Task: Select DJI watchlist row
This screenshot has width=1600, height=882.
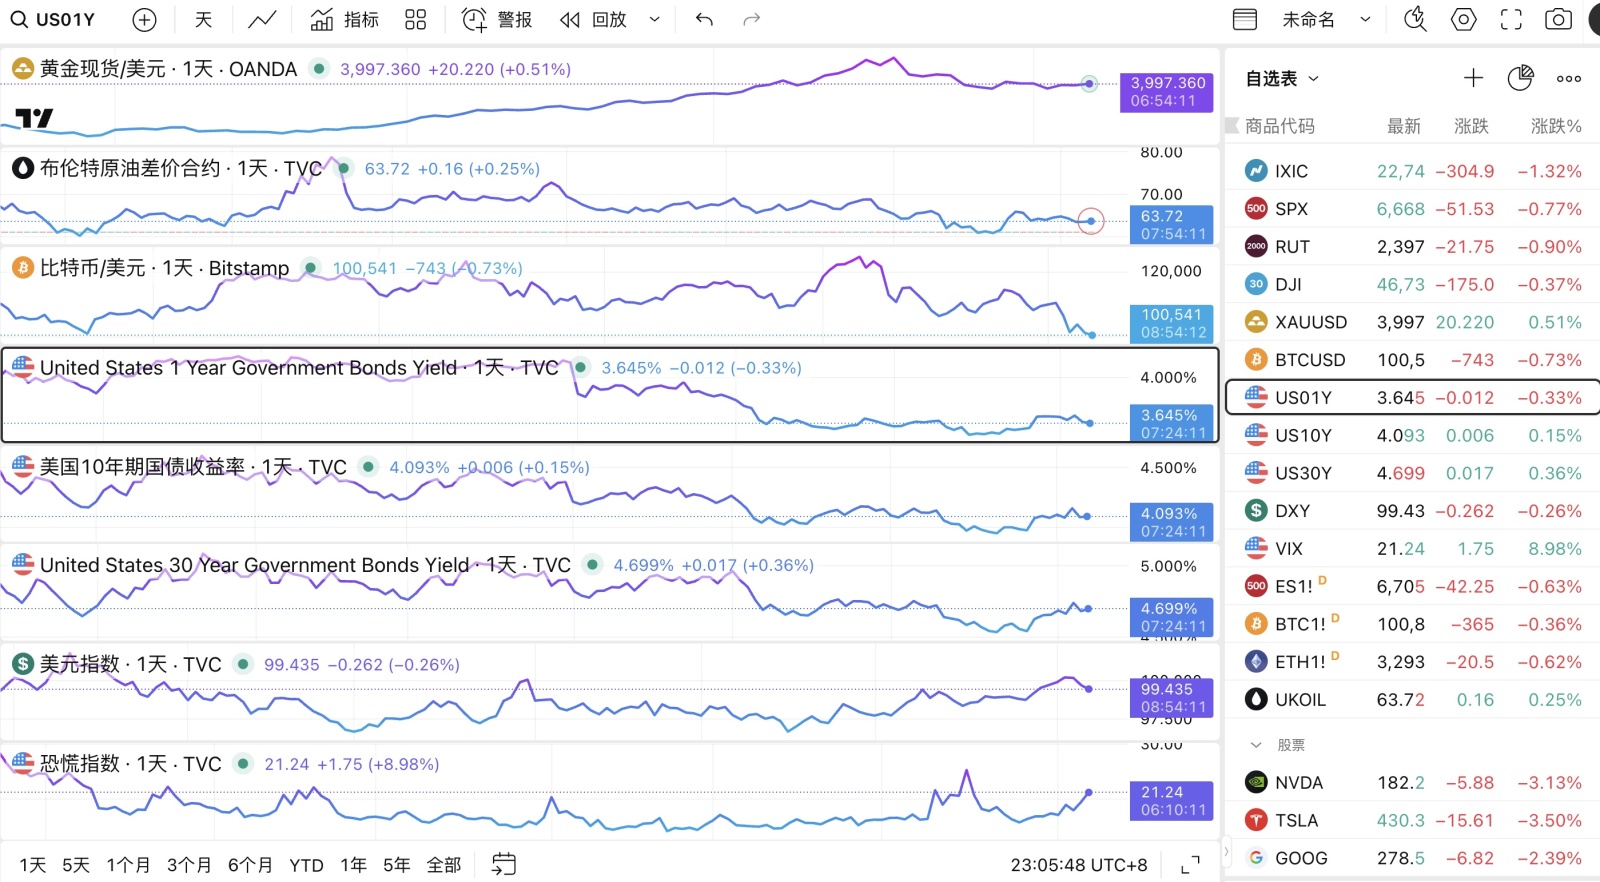Action: pyautogui.click(x=1412, y=284)
